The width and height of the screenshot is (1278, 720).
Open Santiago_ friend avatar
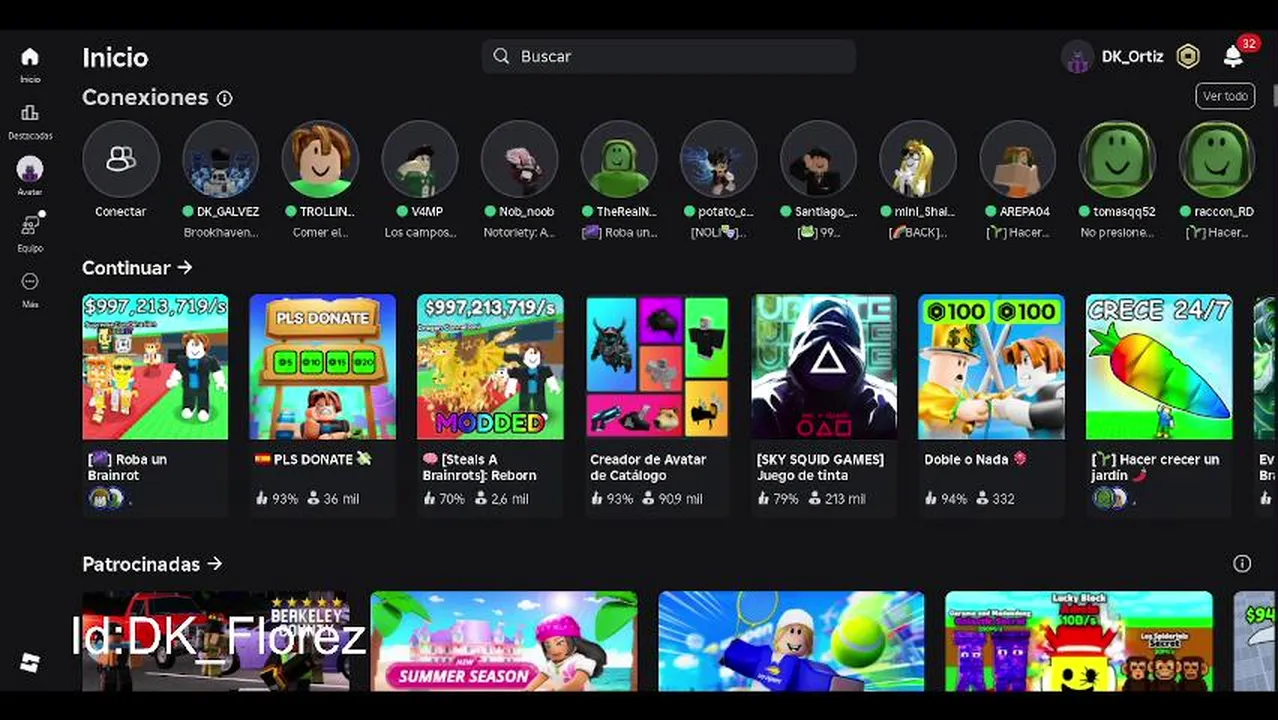point(818,159)
